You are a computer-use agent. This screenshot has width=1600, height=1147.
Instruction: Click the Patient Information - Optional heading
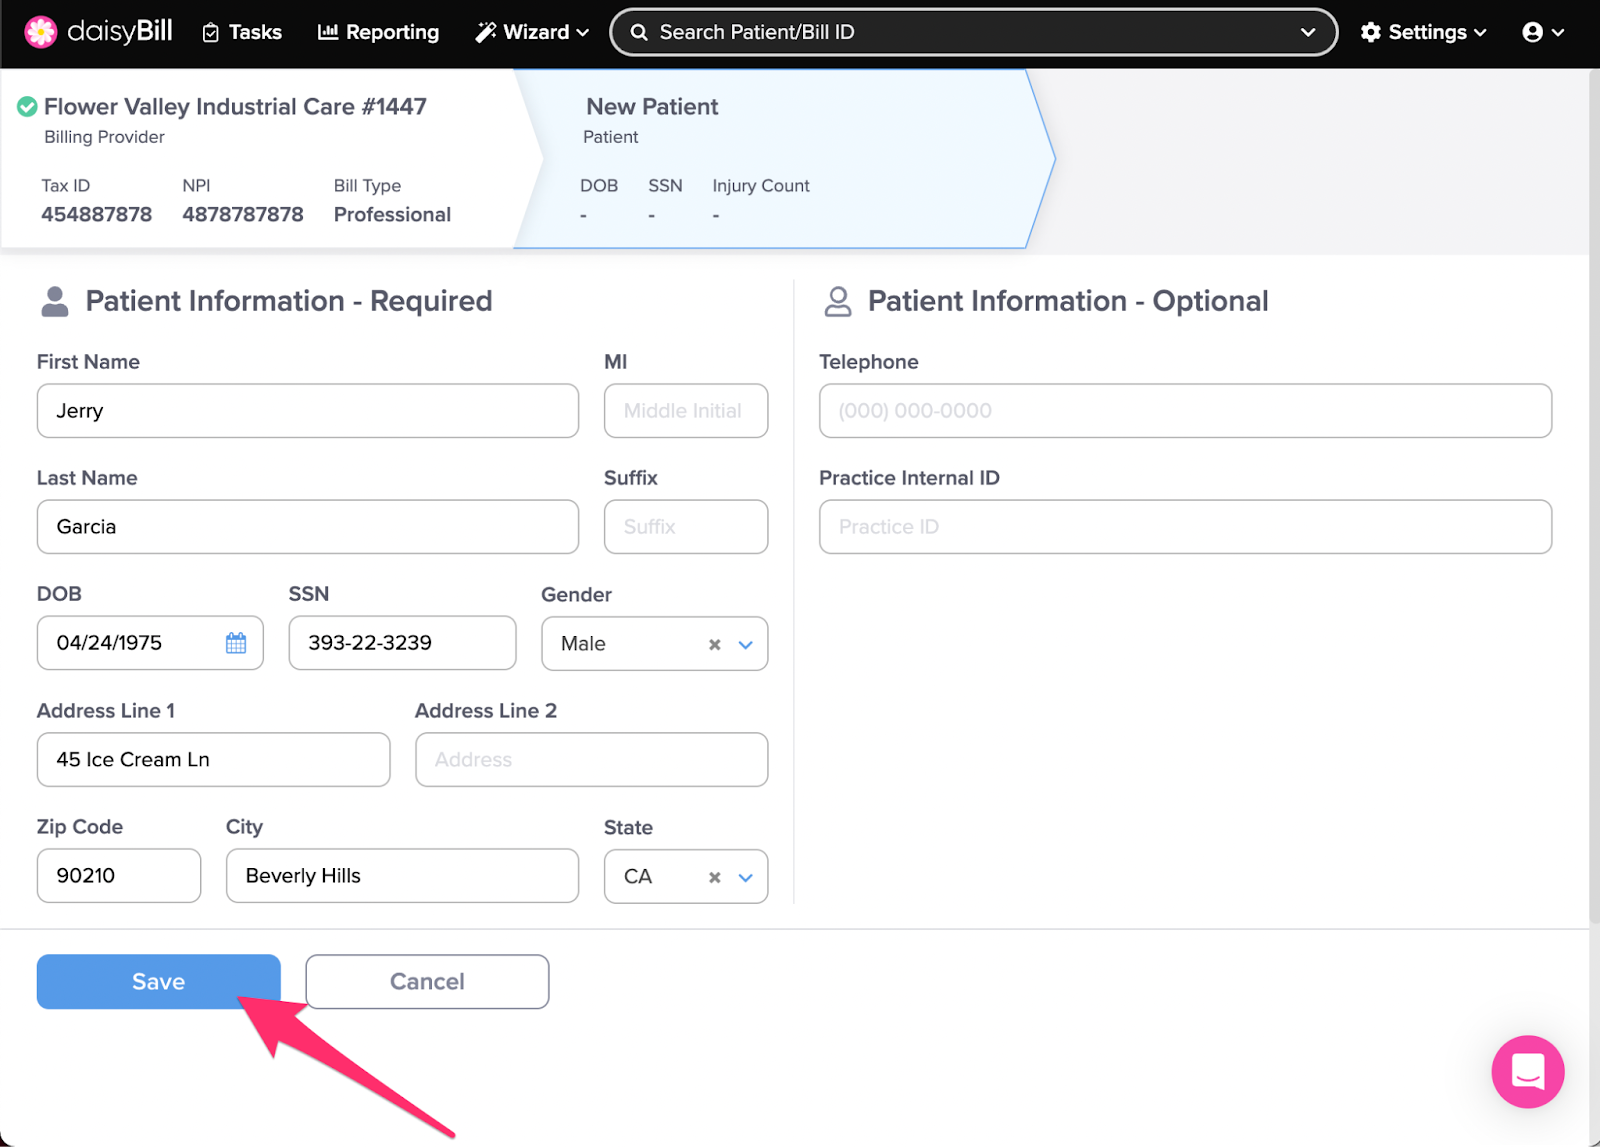coord(1068,301)
